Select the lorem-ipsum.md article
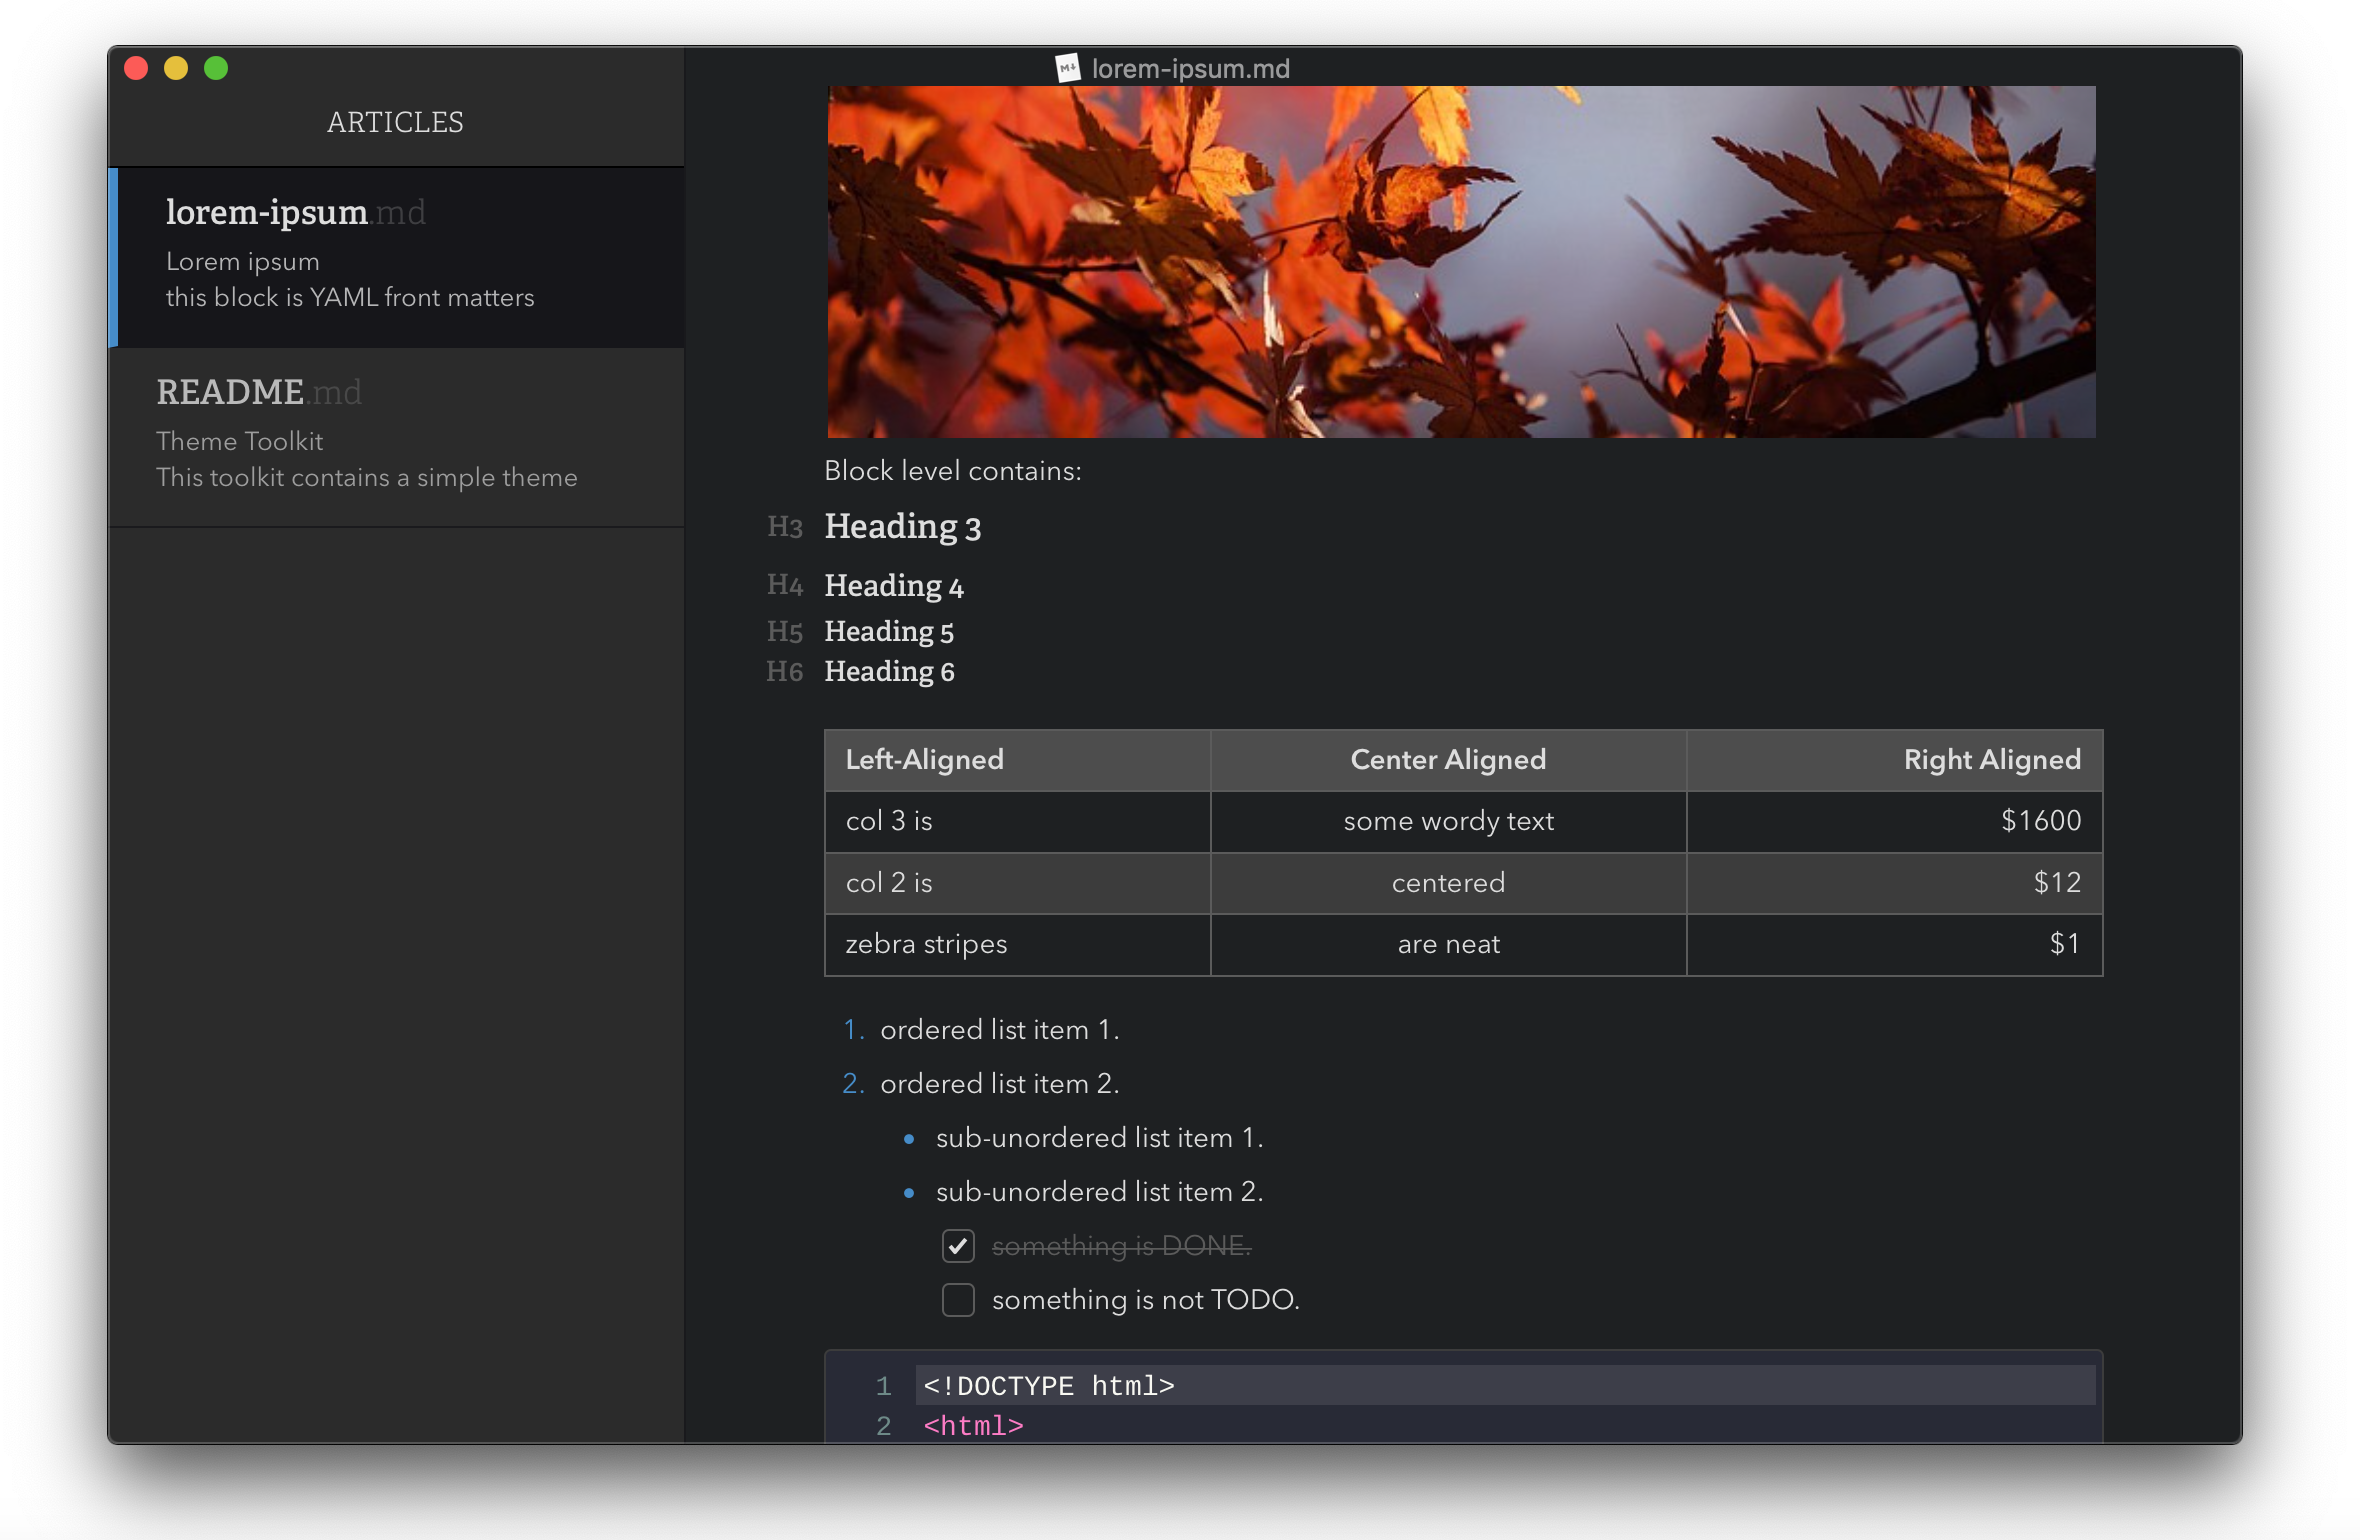This screenshot has height=1540, width=2360. [x=396, y=253]
